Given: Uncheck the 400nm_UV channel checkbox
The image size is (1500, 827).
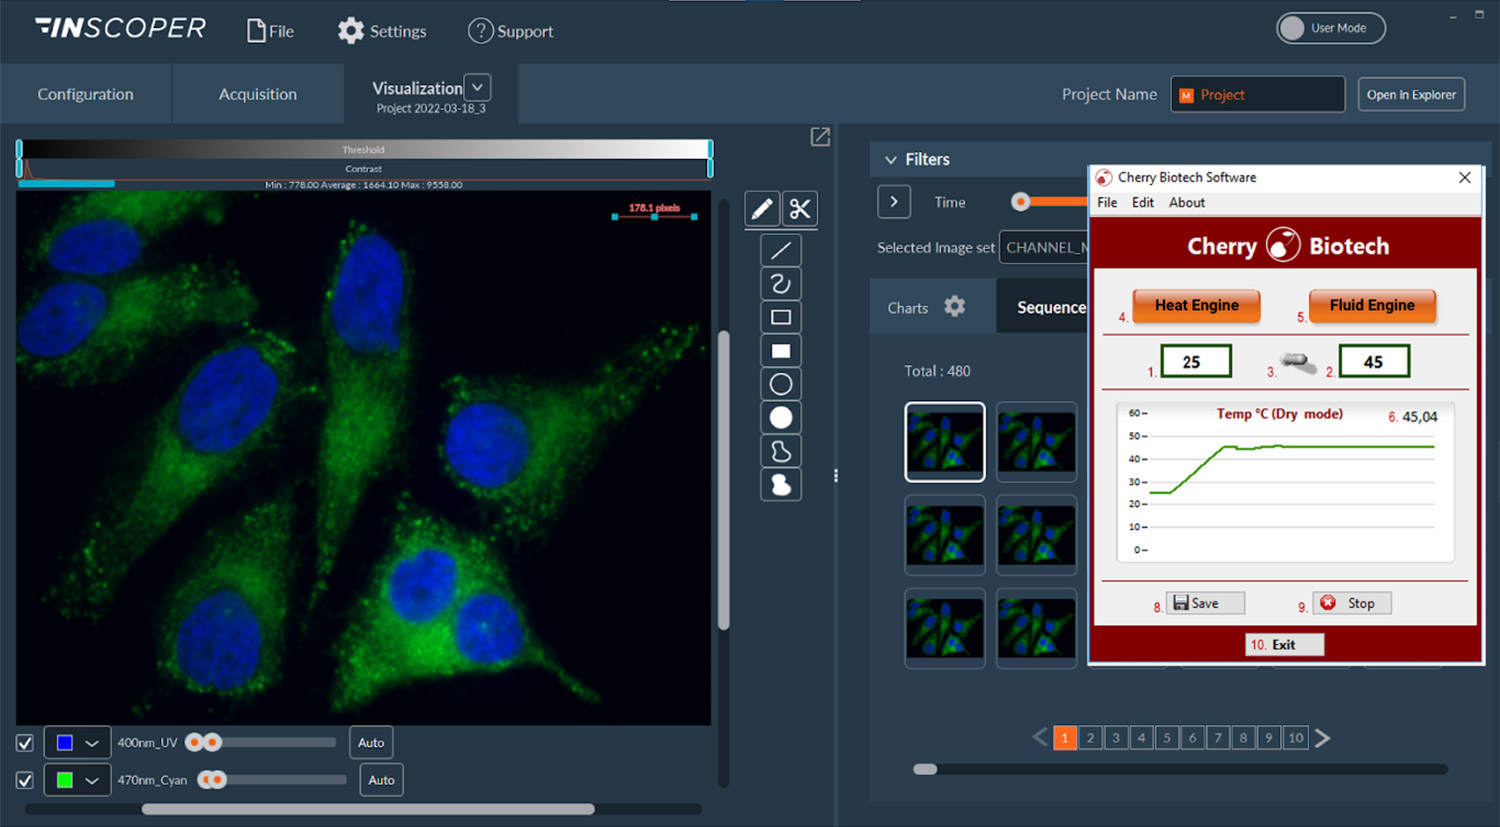Looking at the screenshot, I should tap(25, 743).
